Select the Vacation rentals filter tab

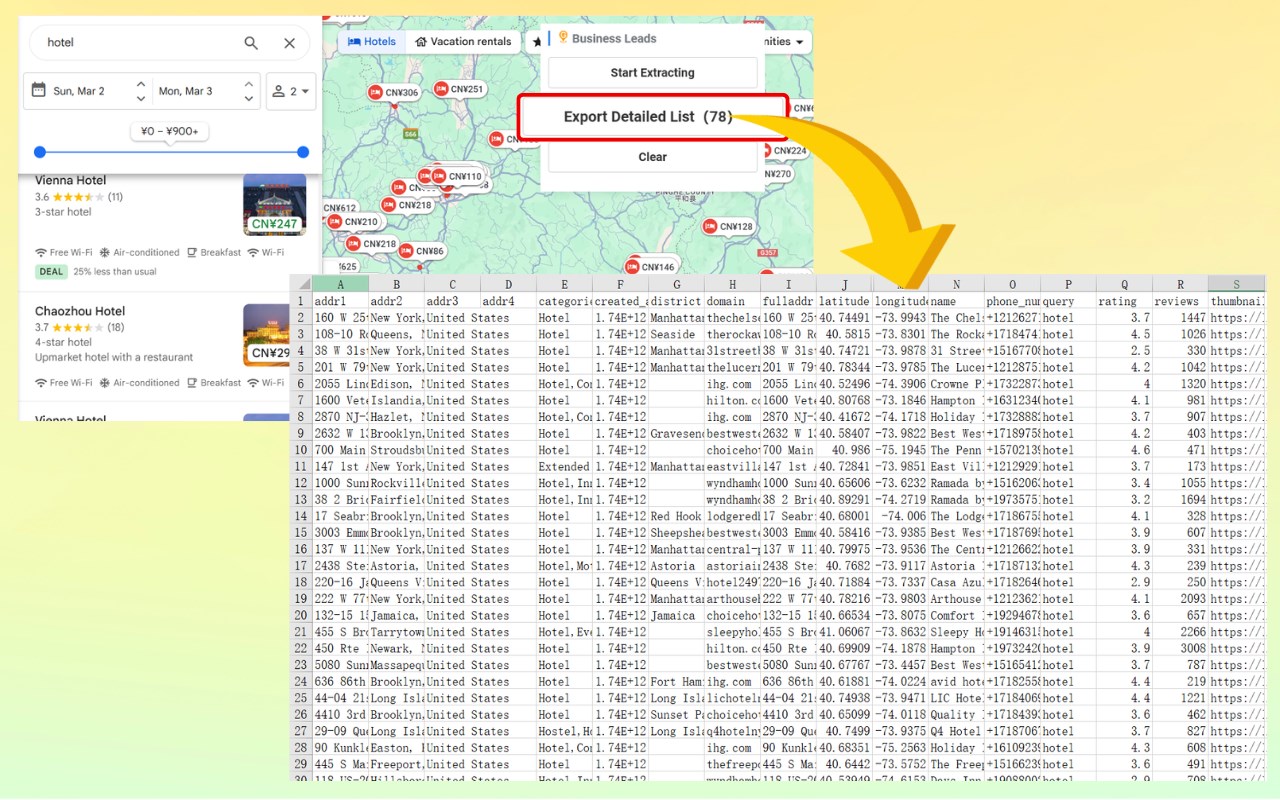(x=463, y=42)
